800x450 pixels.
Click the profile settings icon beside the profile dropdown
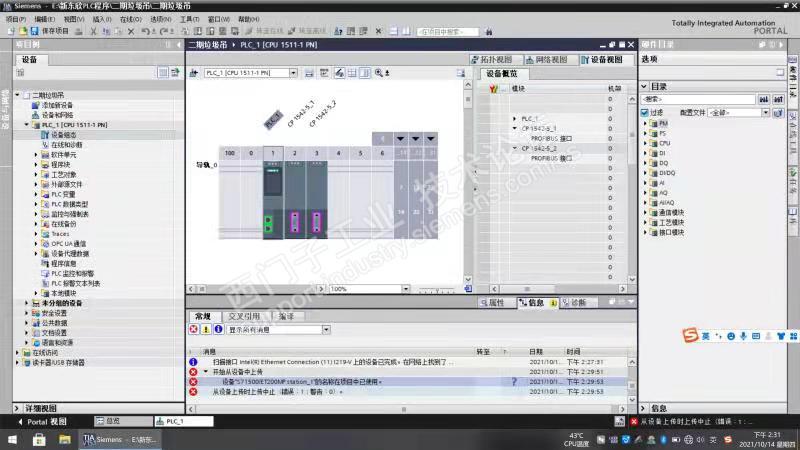pyautogui.click(x=778, y=112)
